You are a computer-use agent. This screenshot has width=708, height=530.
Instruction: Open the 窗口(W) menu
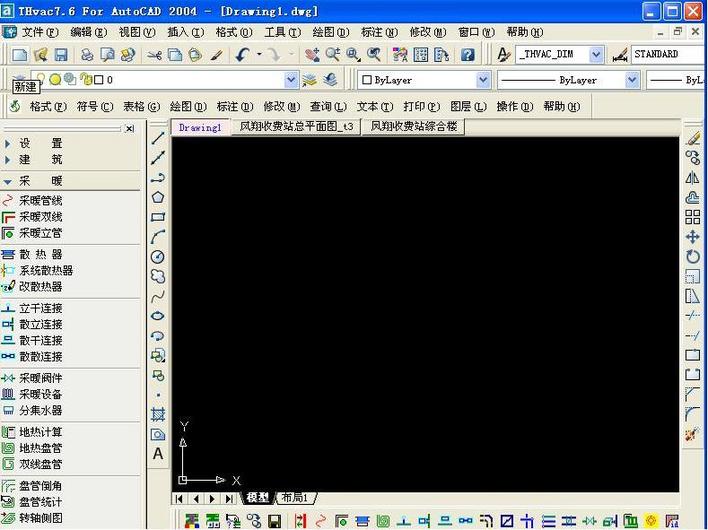tap(476, 32)
